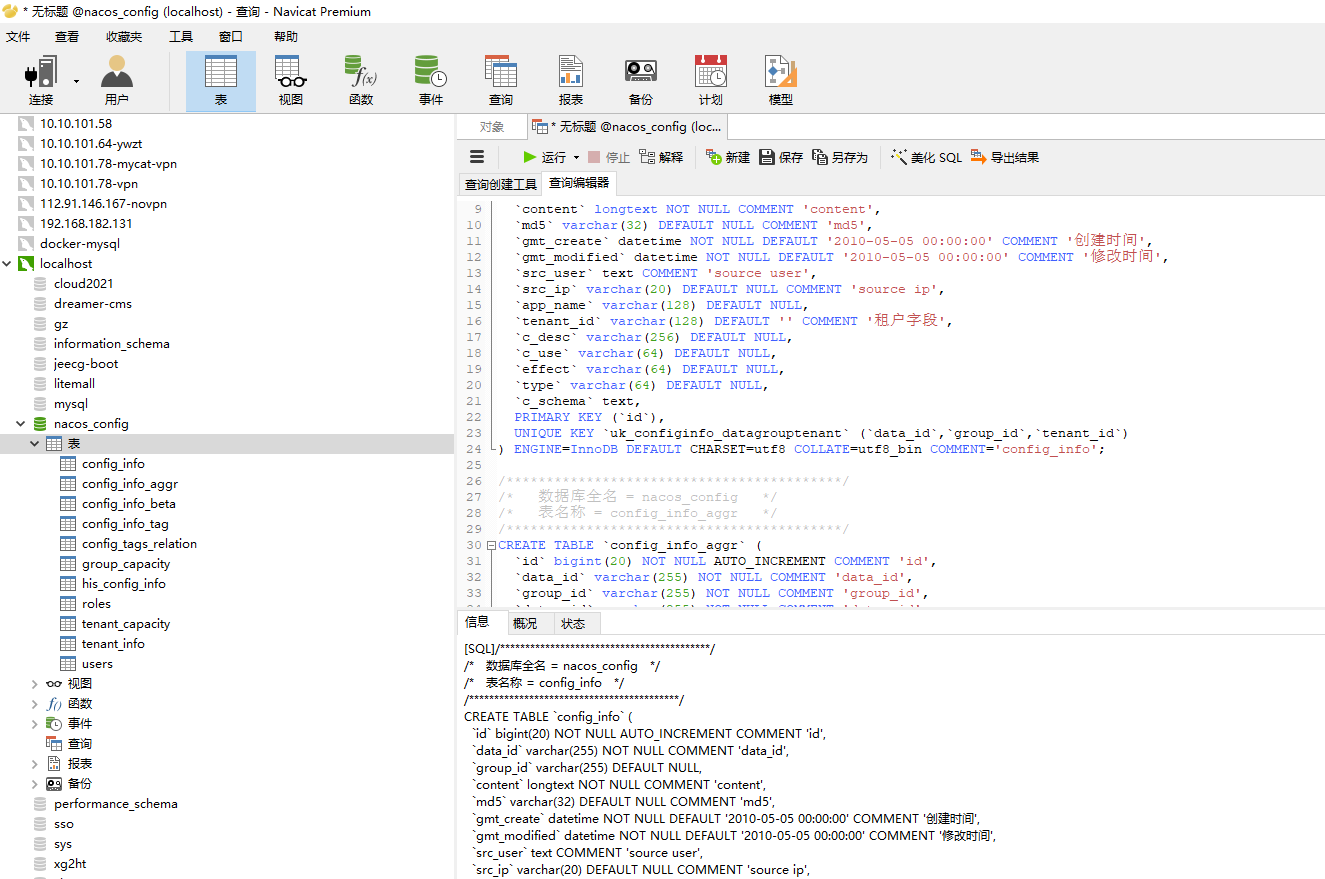Open the 查看 (View) menu

pos(67,37)
